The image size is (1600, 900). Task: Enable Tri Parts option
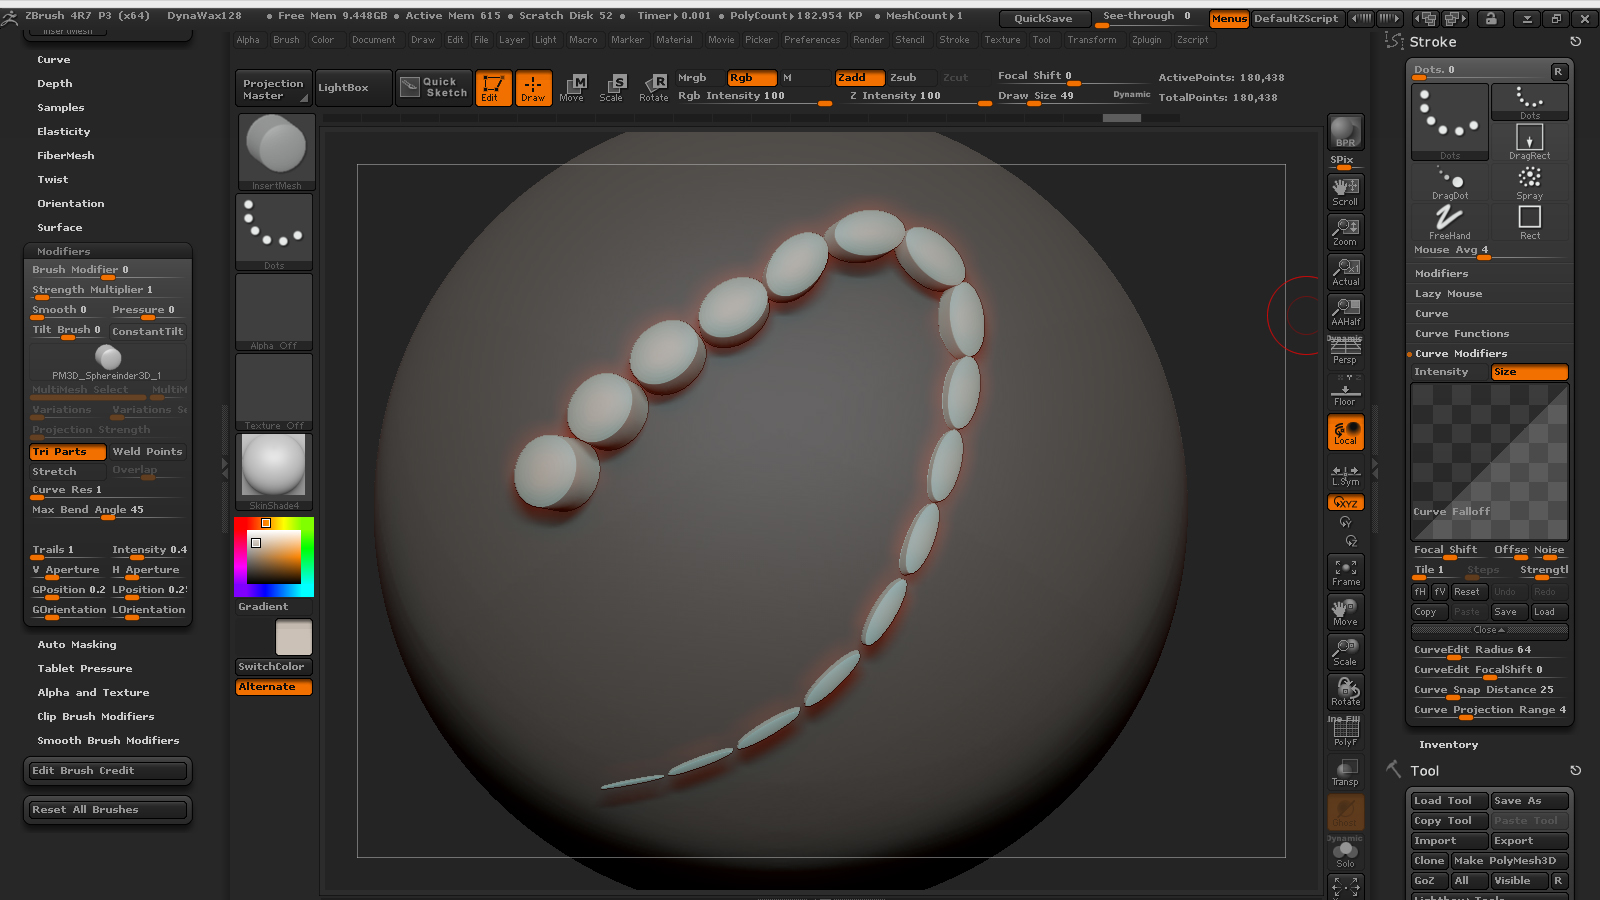[68, 452]
